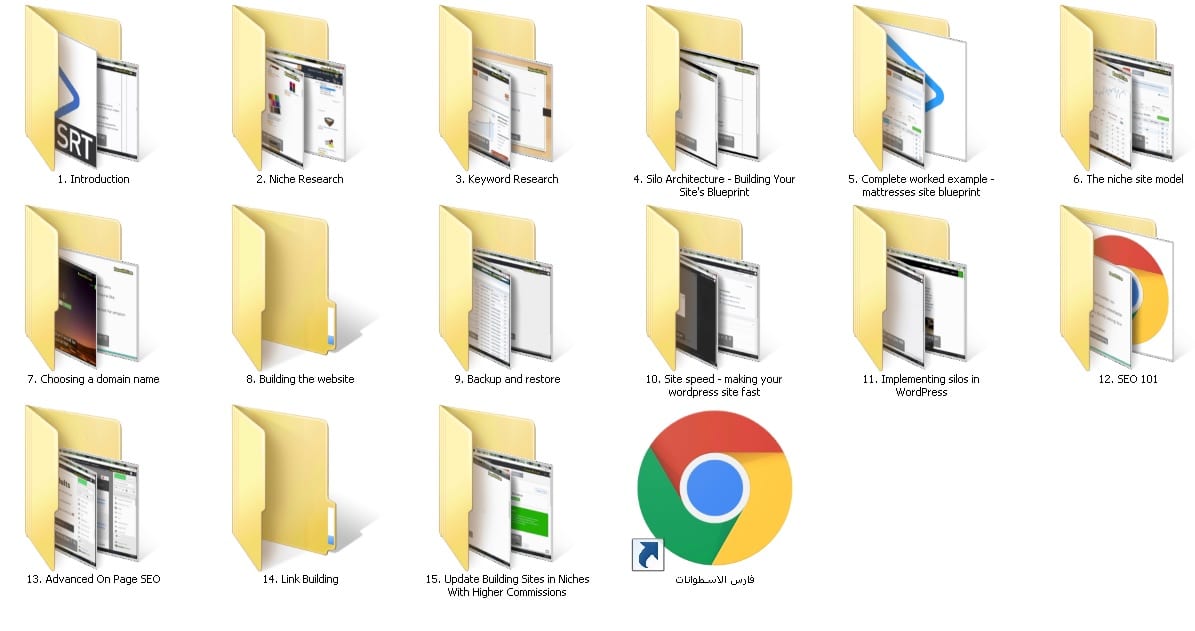Screen dimensions: 1195x631
Task: Open the '3. Keyword Research' folder icon
Action: coord(496,88)
